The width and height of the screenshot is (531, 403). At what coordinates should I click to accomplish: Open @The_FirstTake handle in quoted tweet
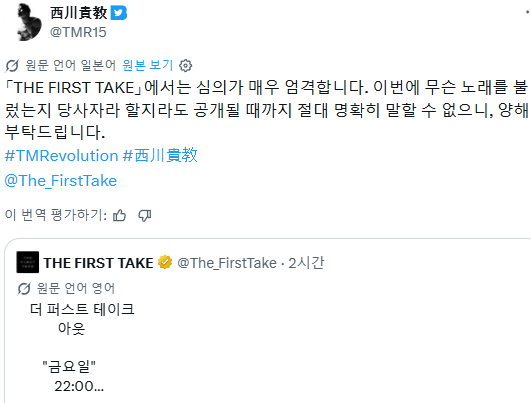[x=227, y=263]
